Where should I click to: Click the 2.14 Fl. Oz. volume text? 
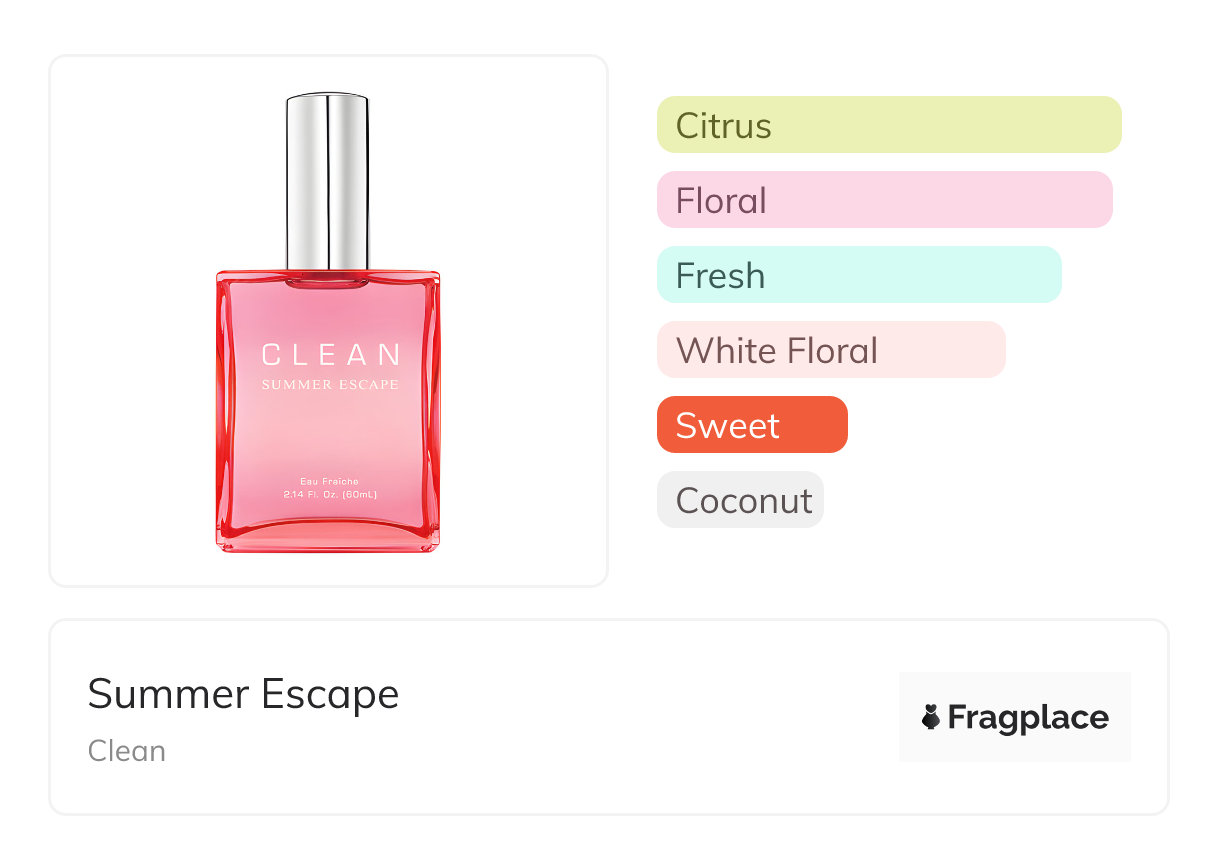coord(329,494)
